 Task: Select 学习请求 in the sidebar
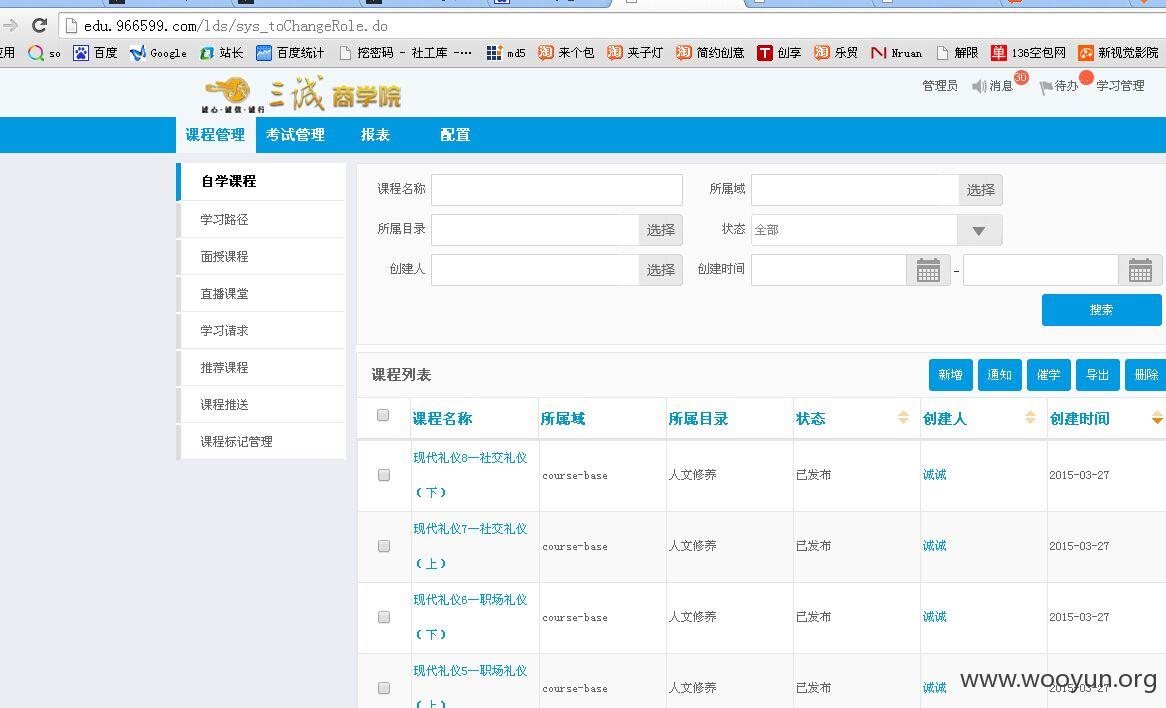click(261, 330)
